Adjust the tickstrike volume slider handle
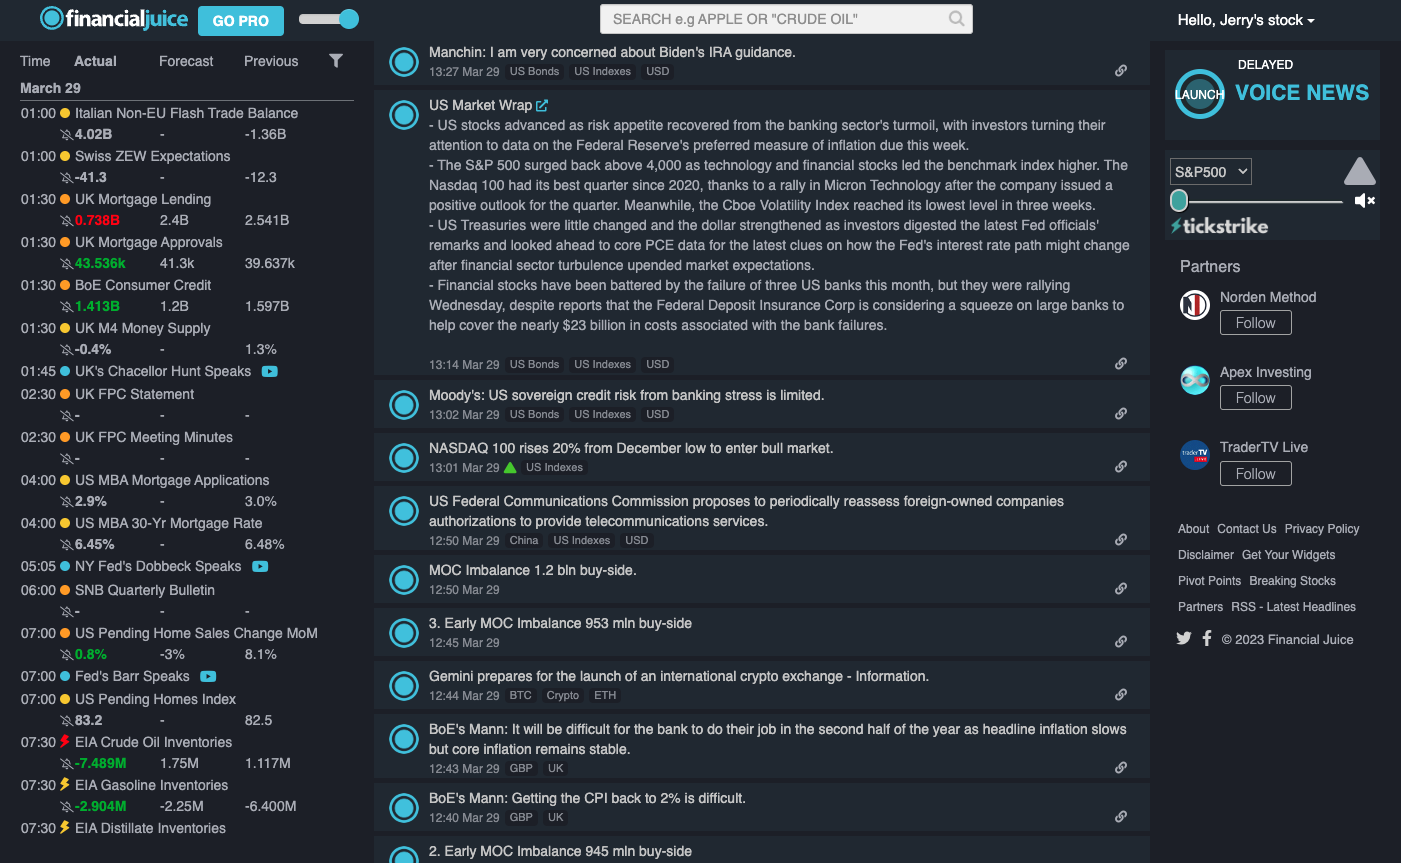This screenshot has height=863, width=1401. (1179, 200)
